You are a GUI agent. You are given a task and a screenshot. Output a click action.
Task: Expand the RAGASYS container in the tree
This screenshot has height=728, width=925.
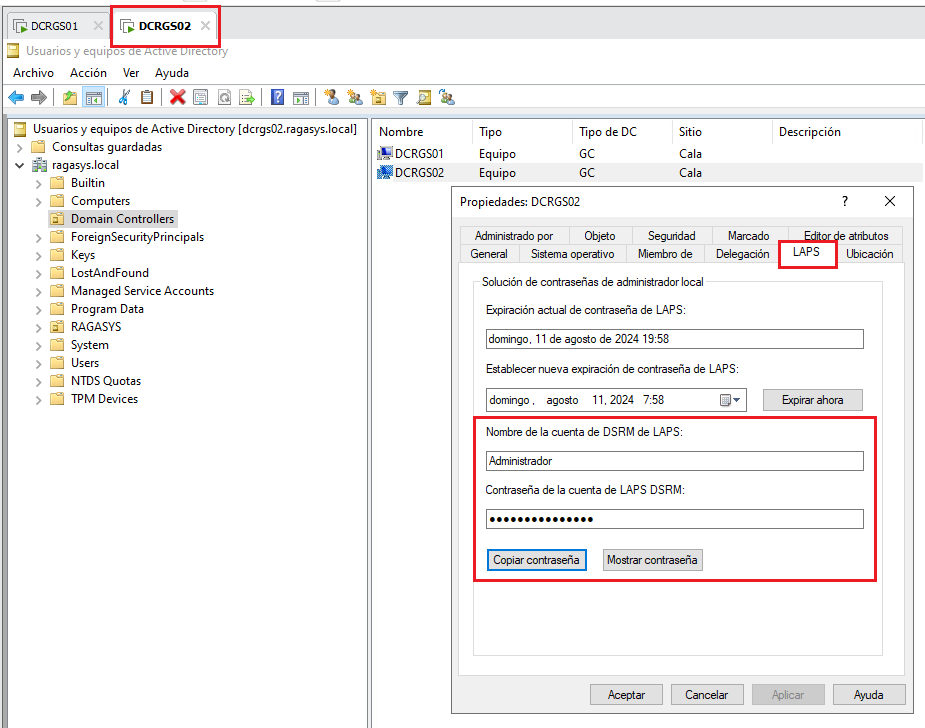click(x=38, y=326)
